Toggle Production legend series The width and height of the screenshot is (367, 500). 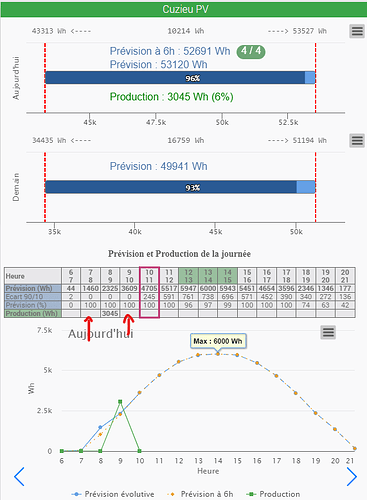click(273, 494)
